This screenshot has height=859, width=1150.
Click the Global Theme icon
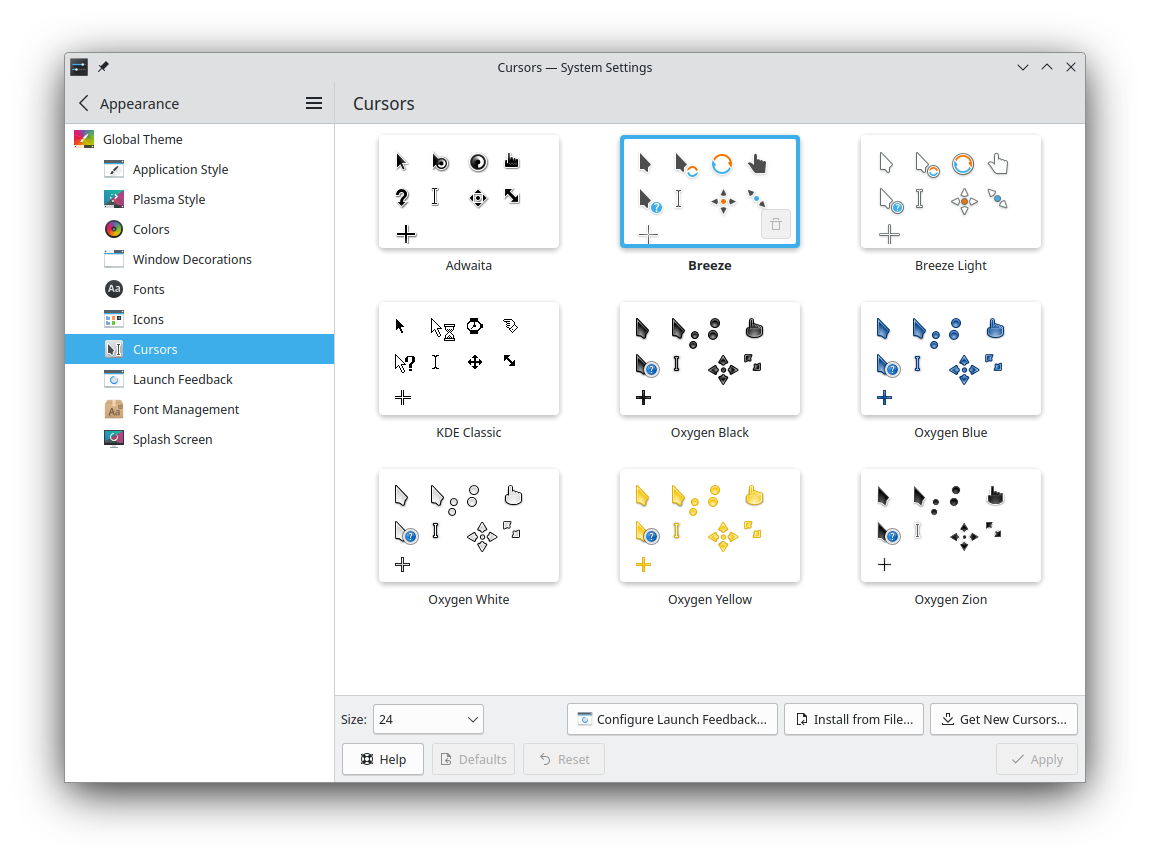[84, 139]
